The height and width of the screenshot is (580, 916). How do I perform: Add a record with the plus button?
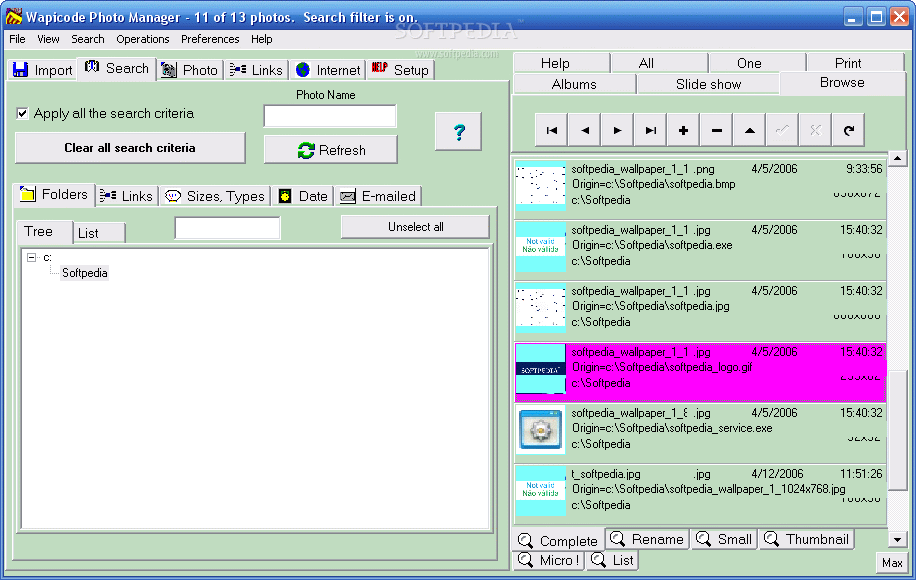pos(683,130)
